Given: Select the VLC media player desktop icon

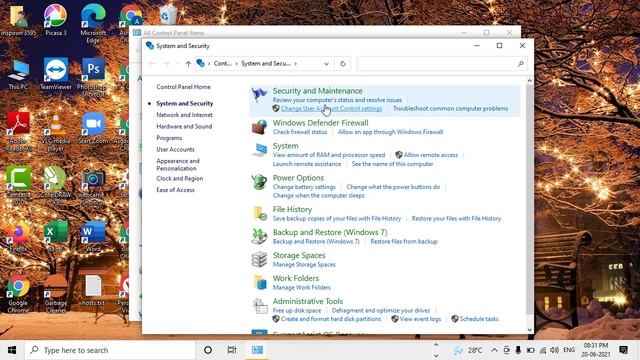Looking at the screenshot, I should pos(56,132).
